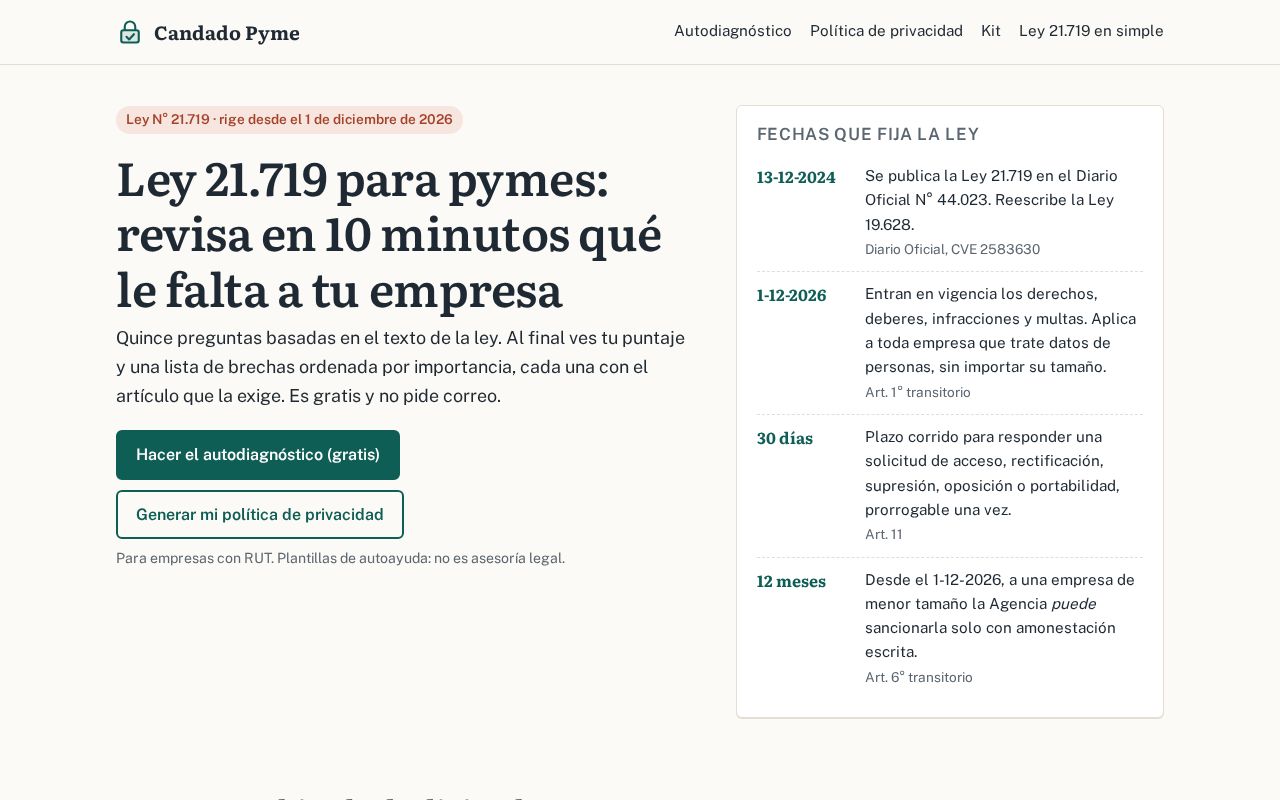Click the 30 días timeline label

click(x=785, y=439)
